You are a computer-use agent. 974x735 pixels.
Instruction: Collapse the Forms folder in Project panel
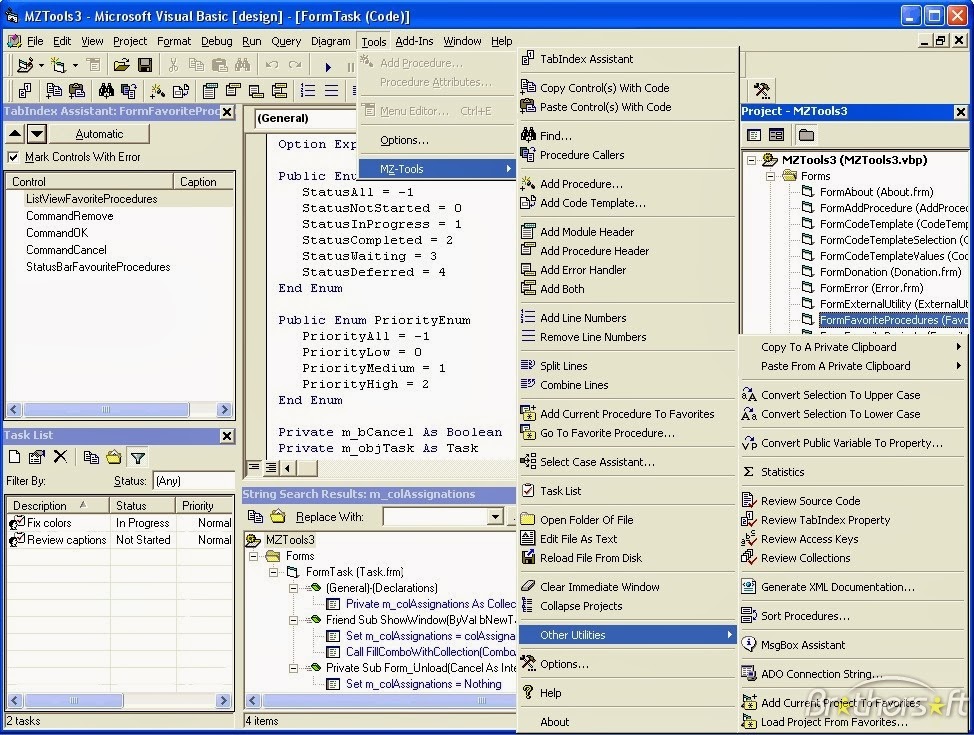point(770,176)
